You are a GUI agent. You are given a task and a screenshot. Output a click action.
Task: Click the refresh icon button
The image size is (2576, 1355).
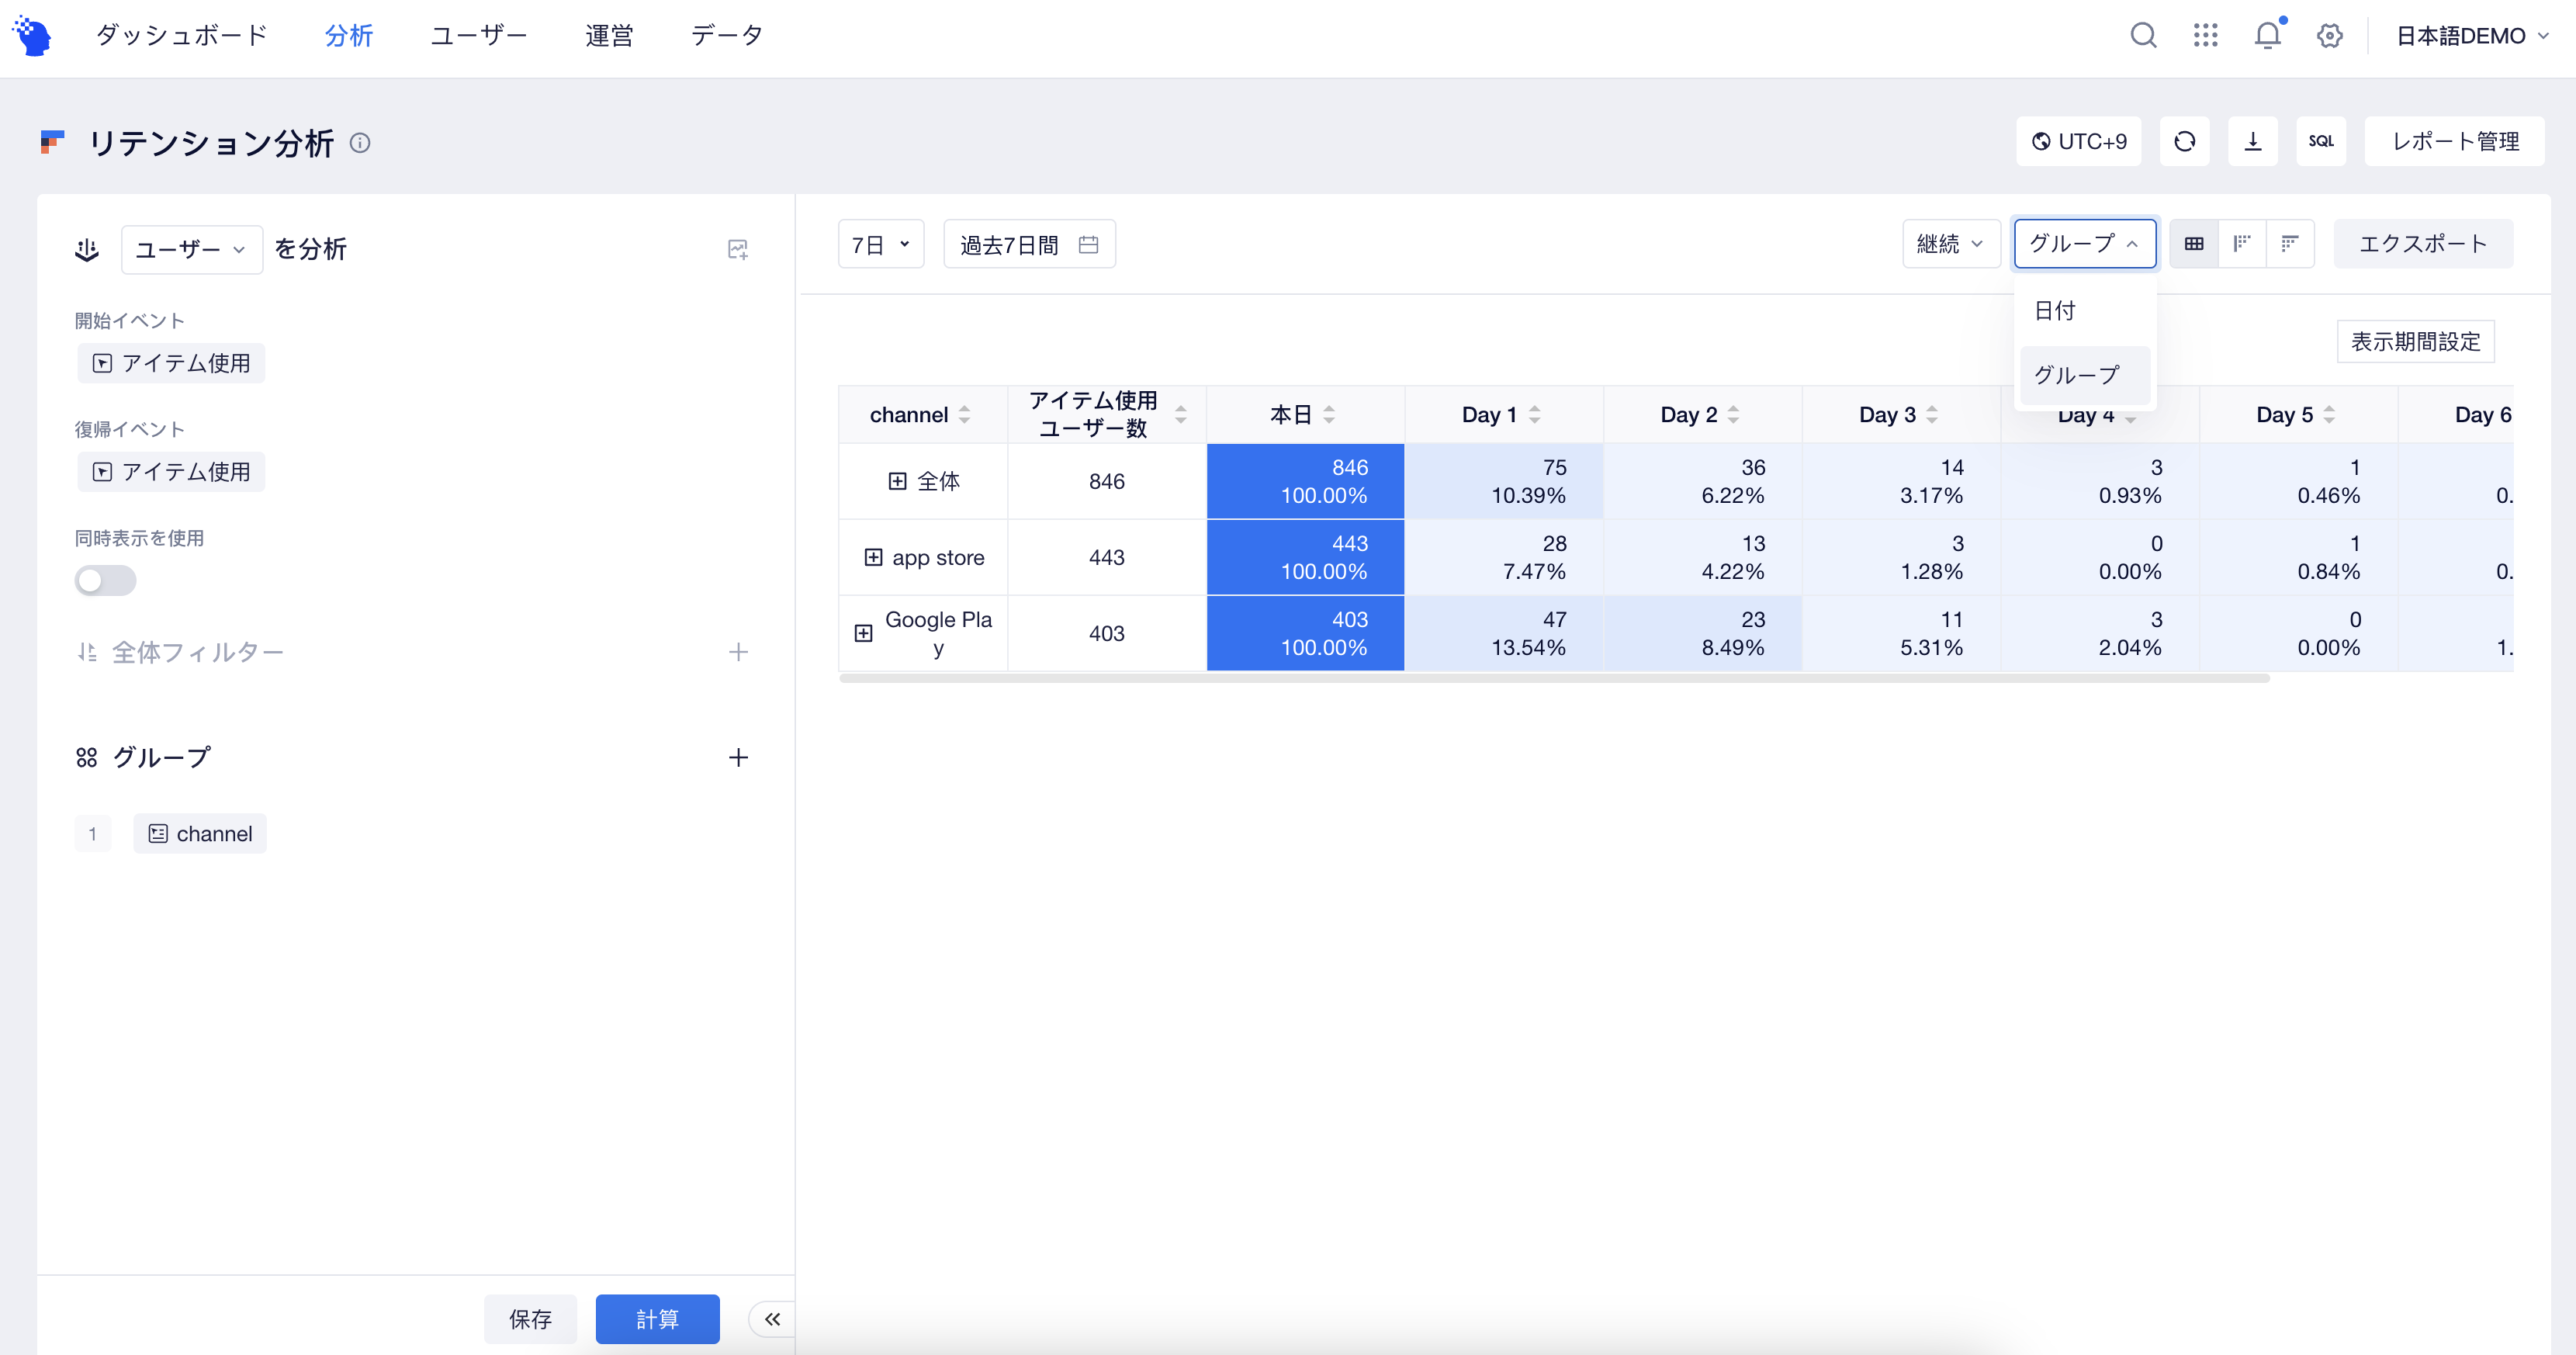(2185, 141)
